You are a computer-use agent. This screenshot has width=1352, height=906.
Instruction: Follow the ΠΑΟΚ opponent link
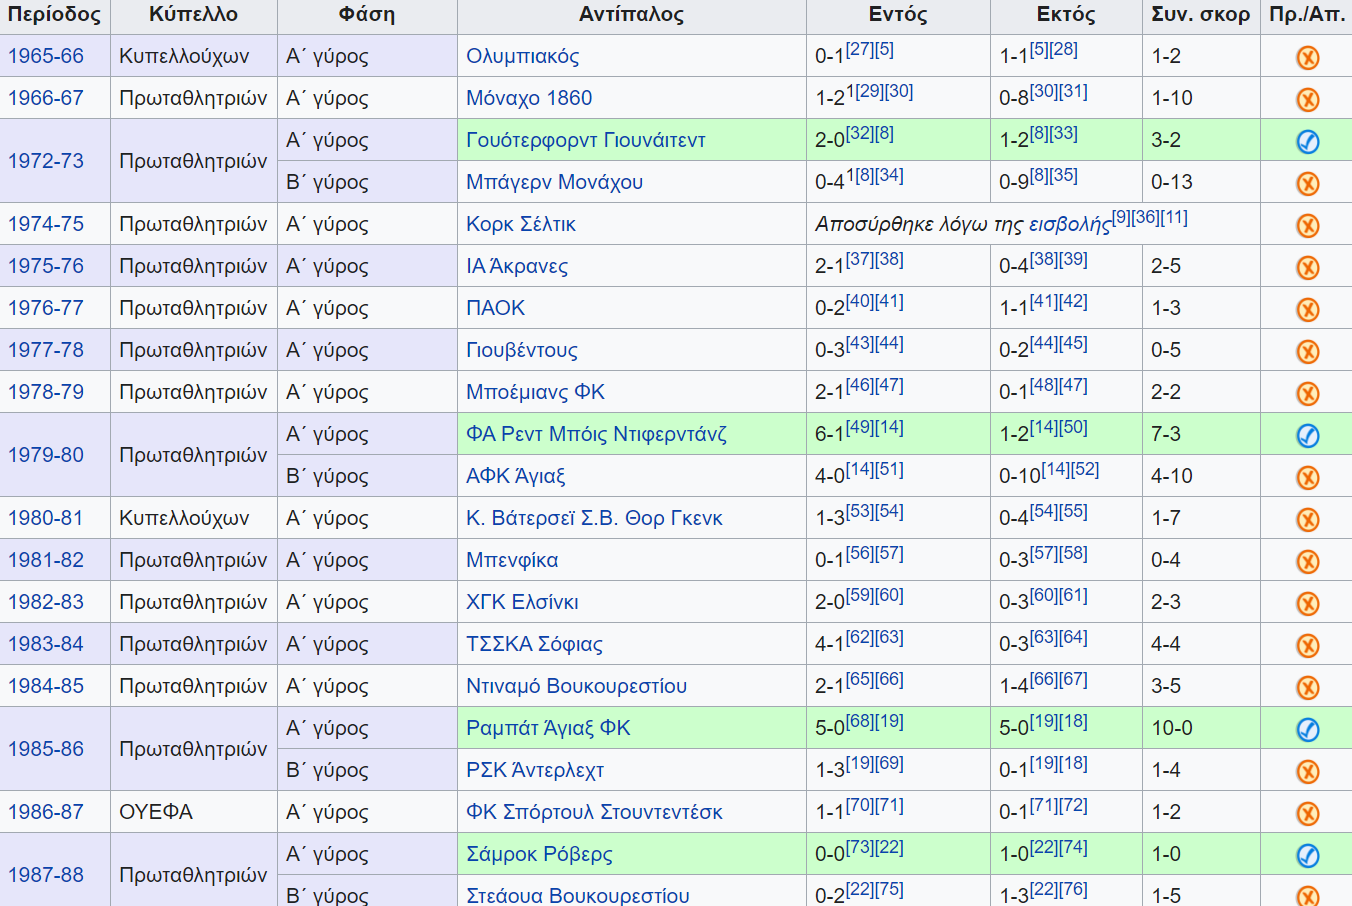tap(495, 308)
